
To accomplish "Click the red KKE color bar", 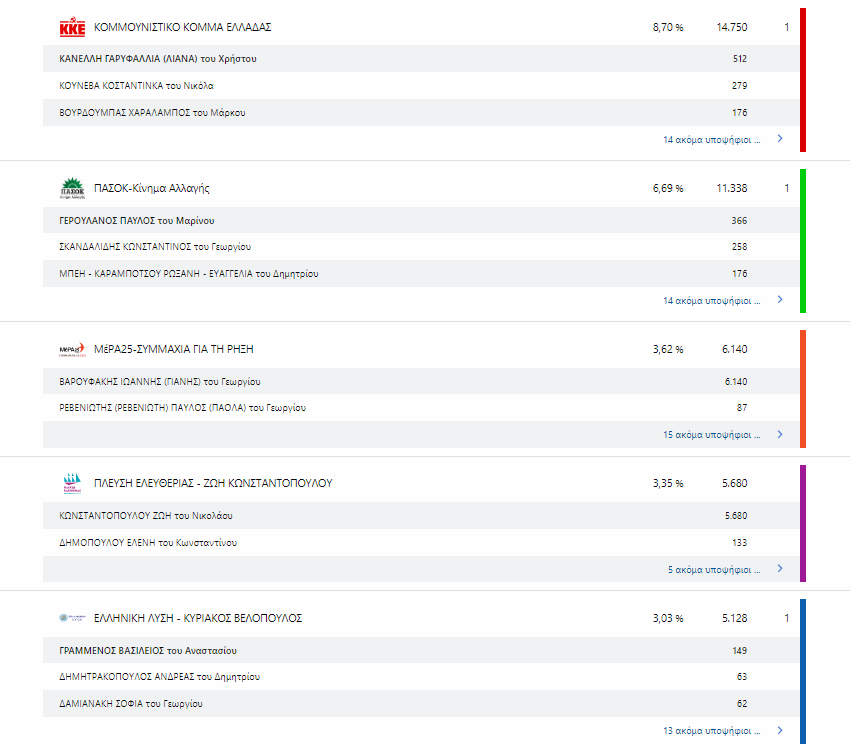I will (802, 80).
